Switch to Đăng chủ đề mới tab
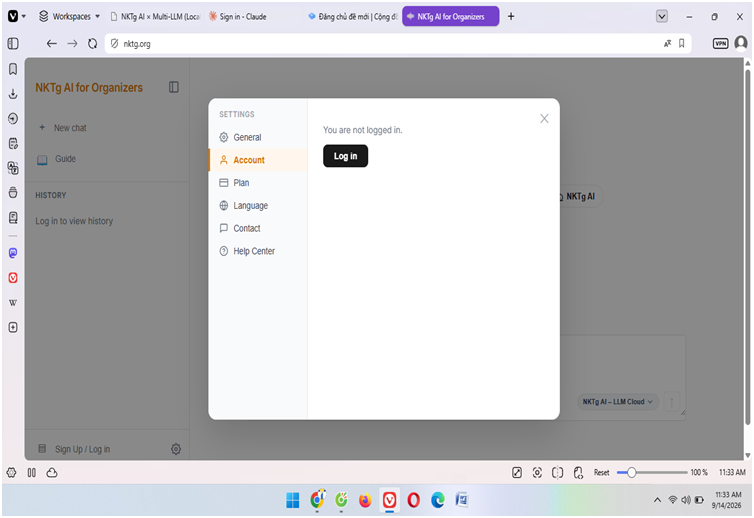The width and height of the screenshot is (754, 518). click(x=352, y=16)
